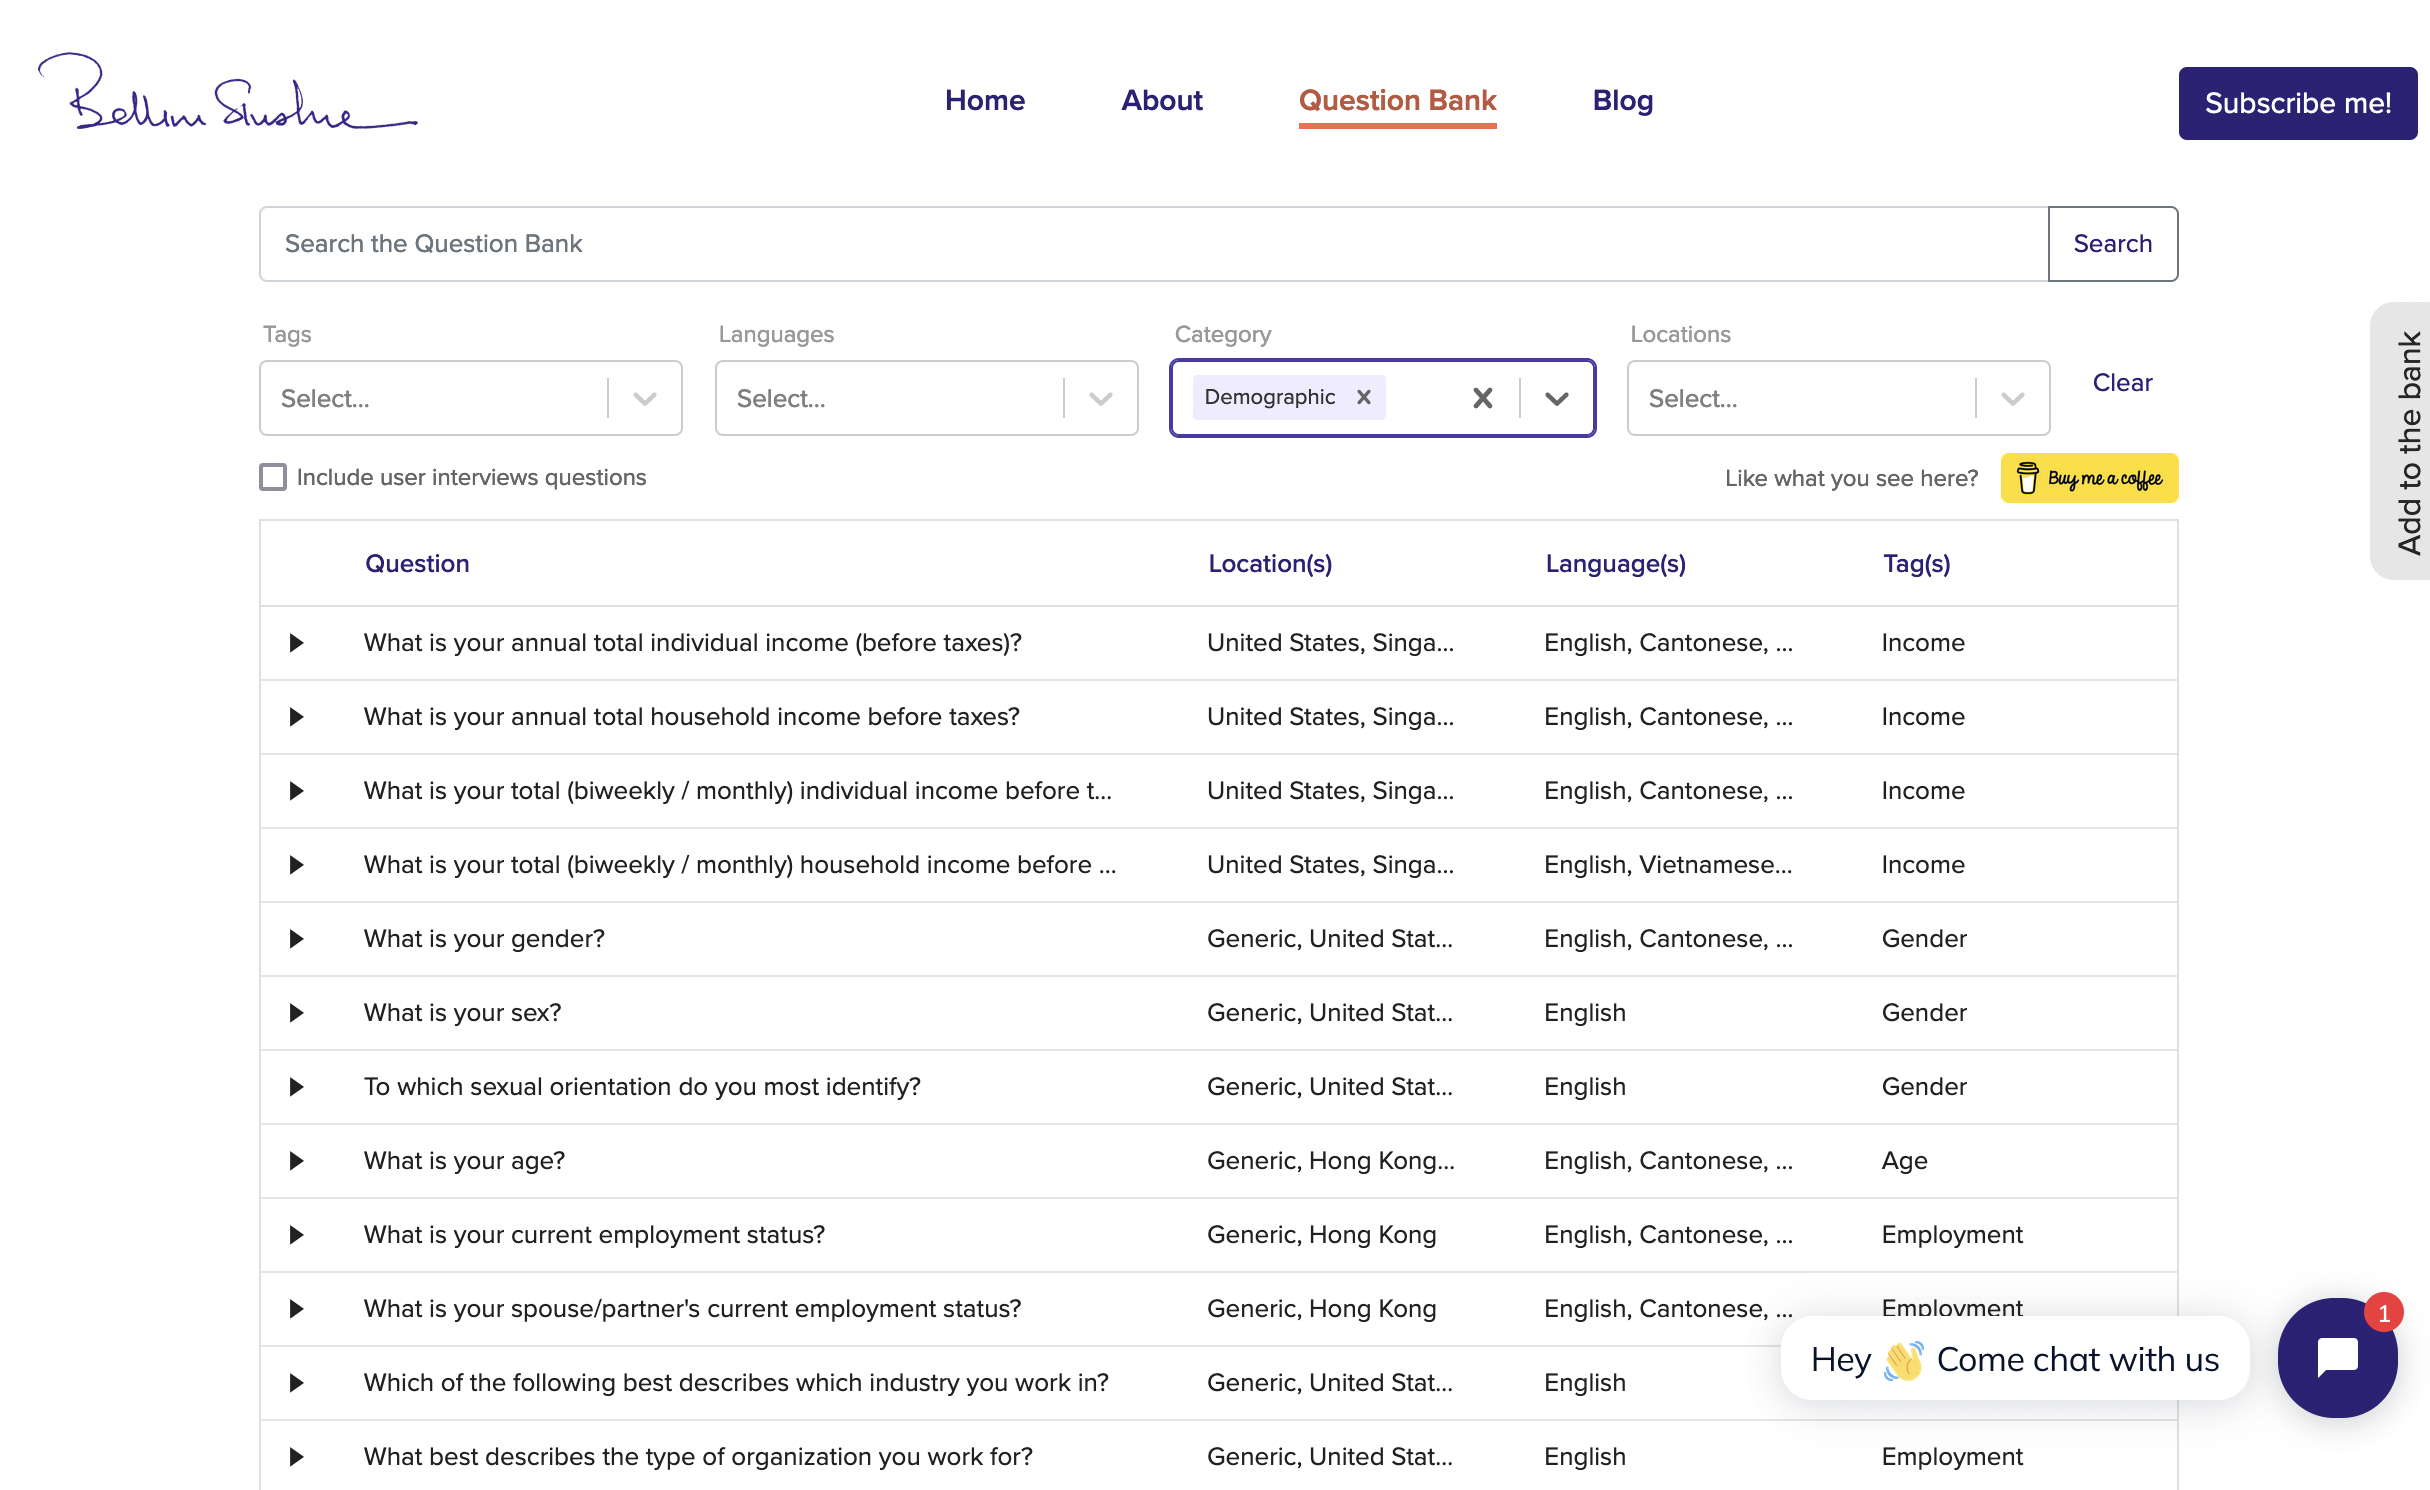Click the Subscribe me! button
Image resolution: width=2430 pixels, height=1490 pixels.
[x=2298, y=103]
